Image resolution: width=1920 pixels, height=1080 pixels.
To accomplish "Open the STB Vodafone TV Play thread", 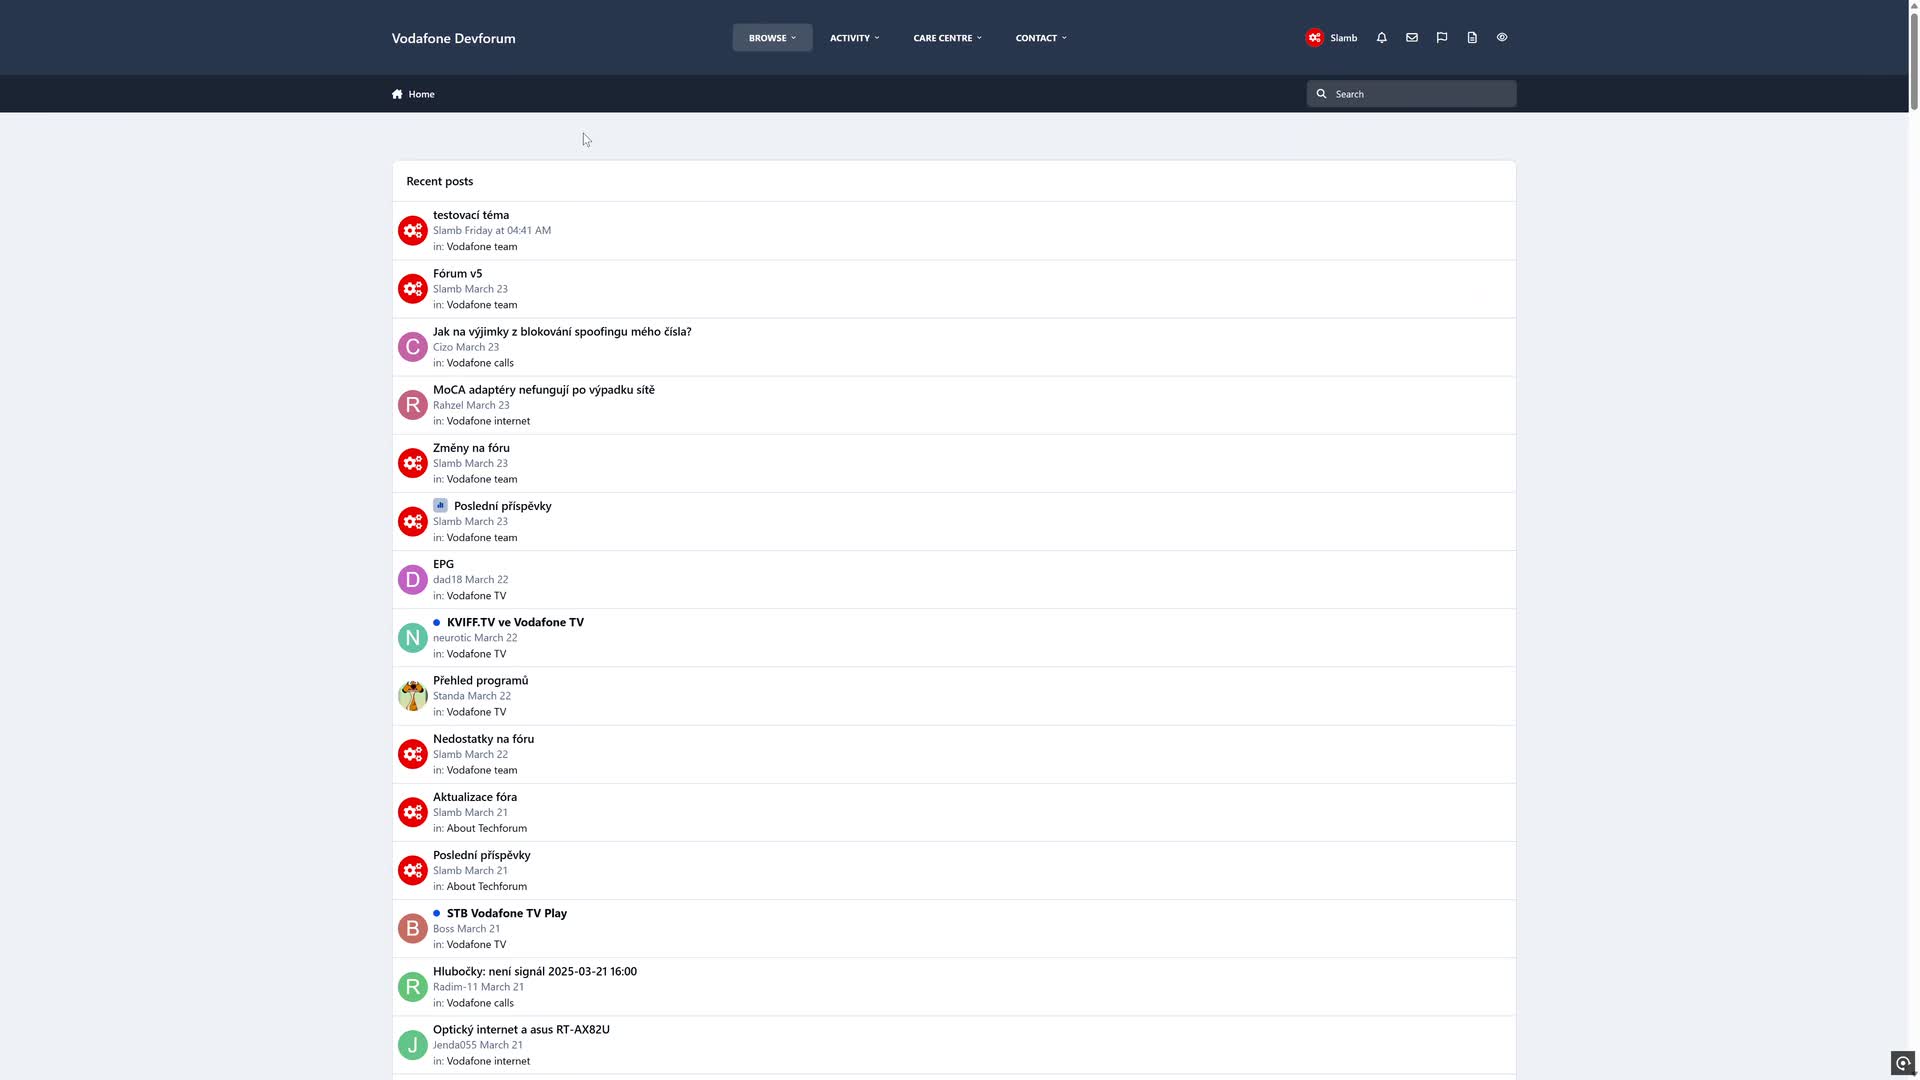I will 507,913.
